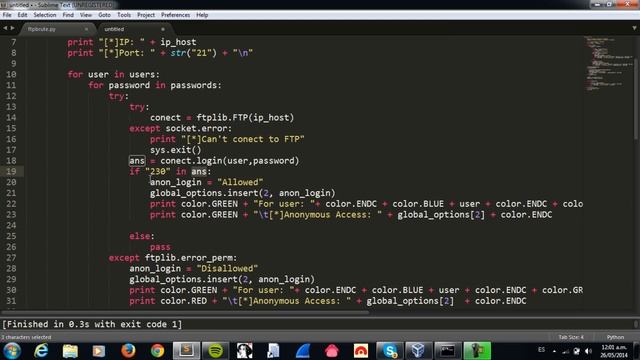
Task: Open the black-and-white face icon app
Action: click(x=244, y=351)
